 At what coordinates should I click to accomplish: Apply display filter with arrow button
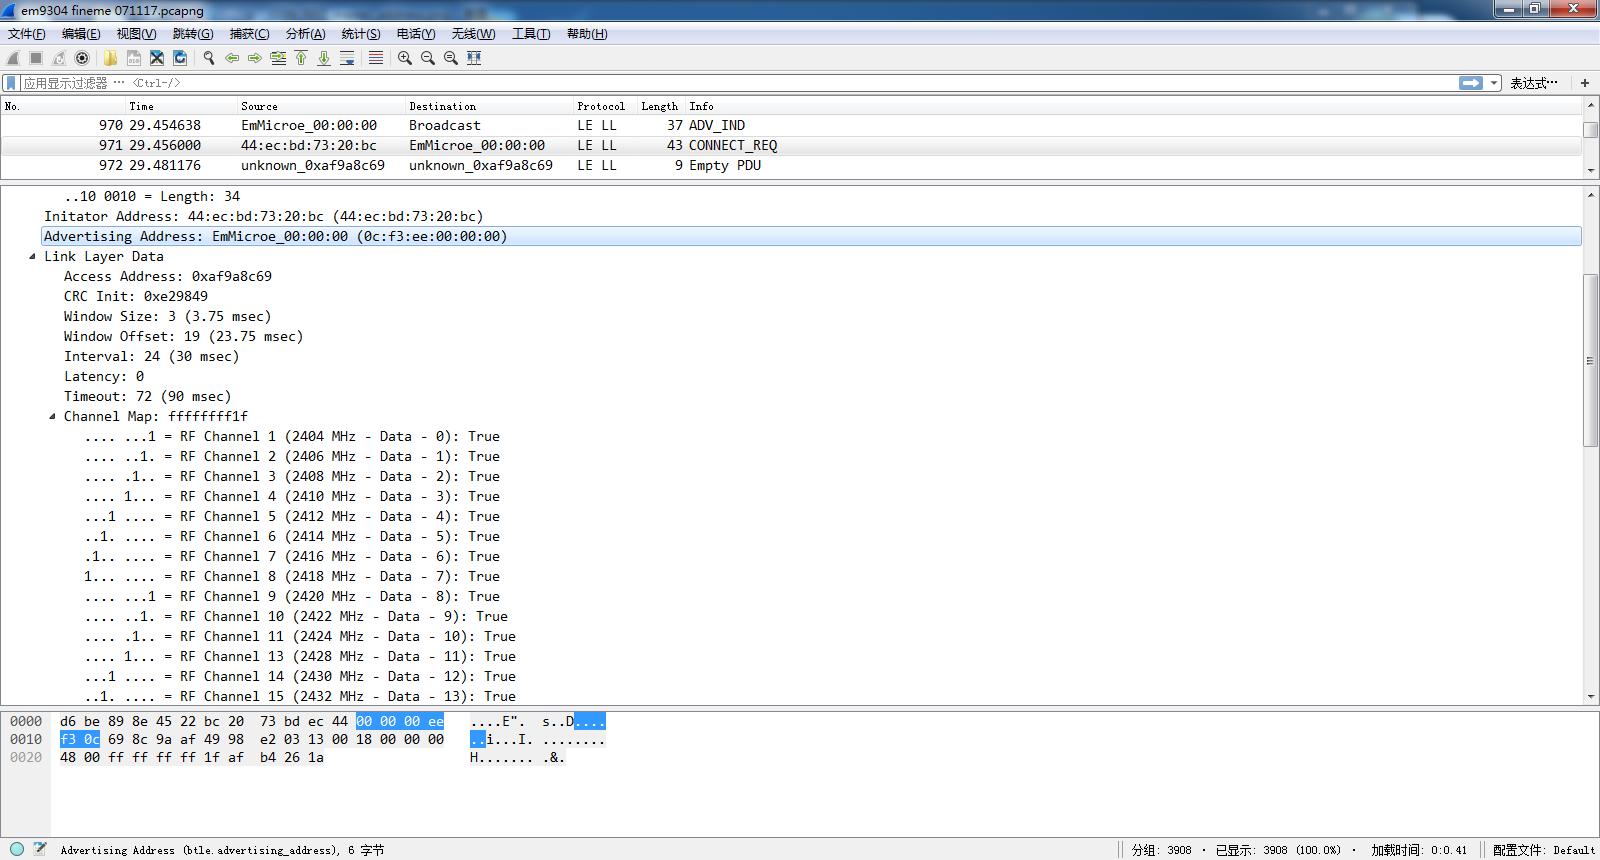(x=1471, y=83)
